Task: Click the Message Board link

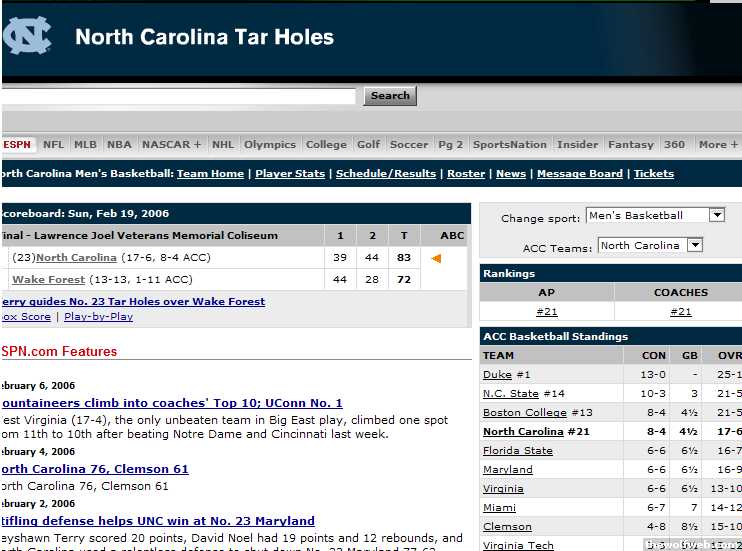Action: coord(579,173)
